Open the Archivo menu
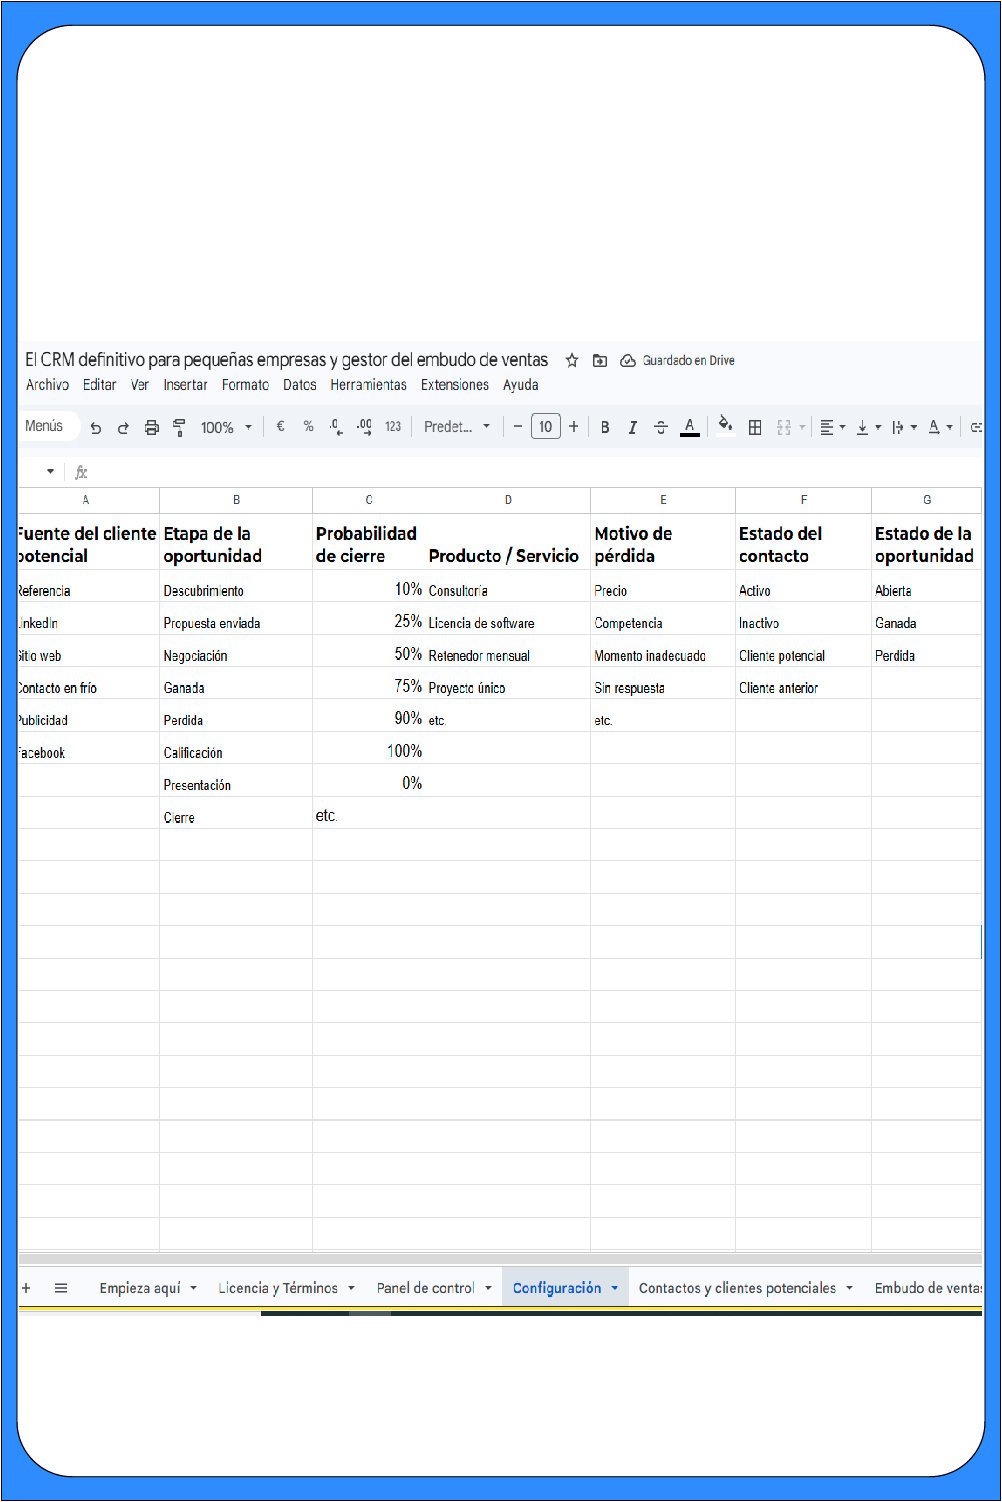This screenshot has height=1502, width=1002. (47, 385)
